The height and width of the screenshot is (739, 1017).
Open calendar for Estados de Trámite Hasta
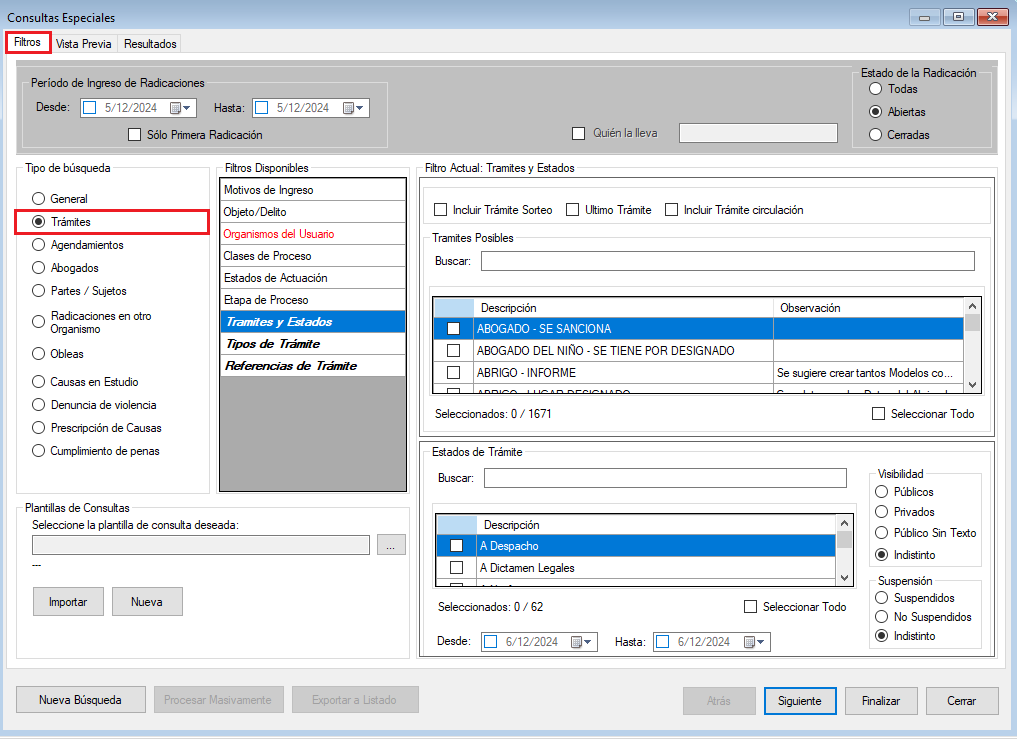753,642
